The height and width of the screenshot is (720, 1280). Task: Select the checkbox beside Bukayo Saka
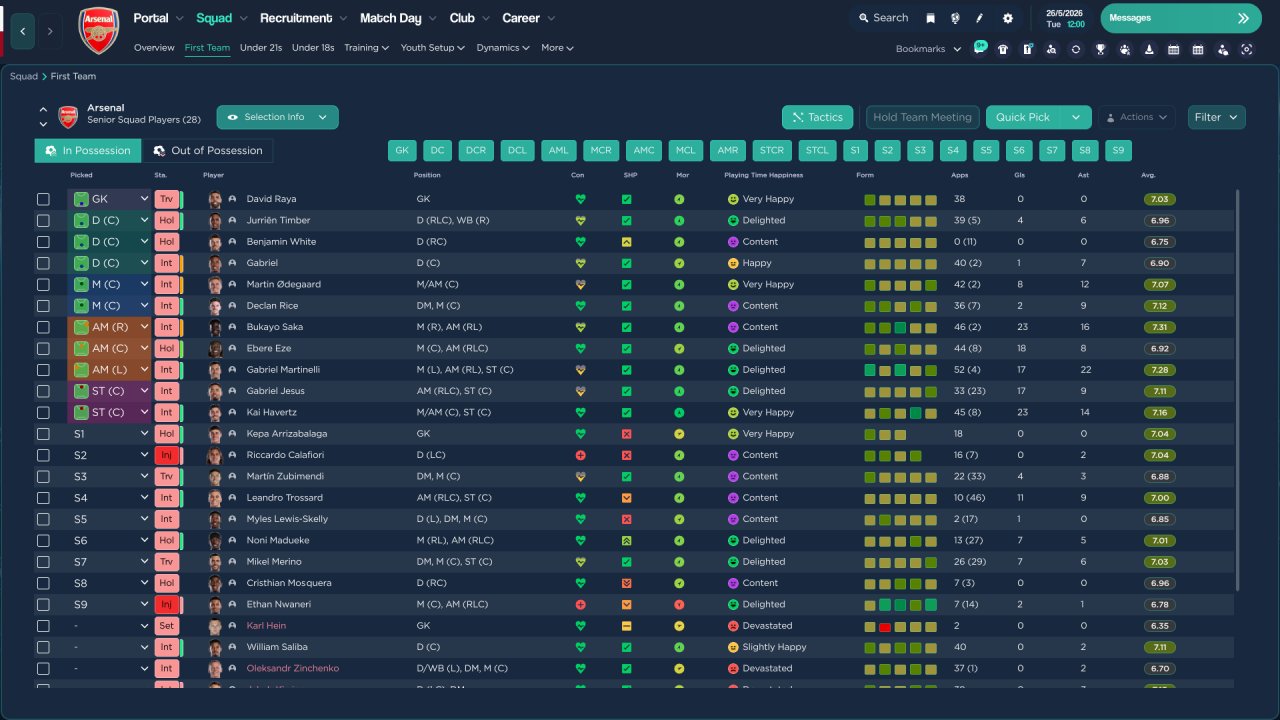pyautogui.click(x=43, y=327)
